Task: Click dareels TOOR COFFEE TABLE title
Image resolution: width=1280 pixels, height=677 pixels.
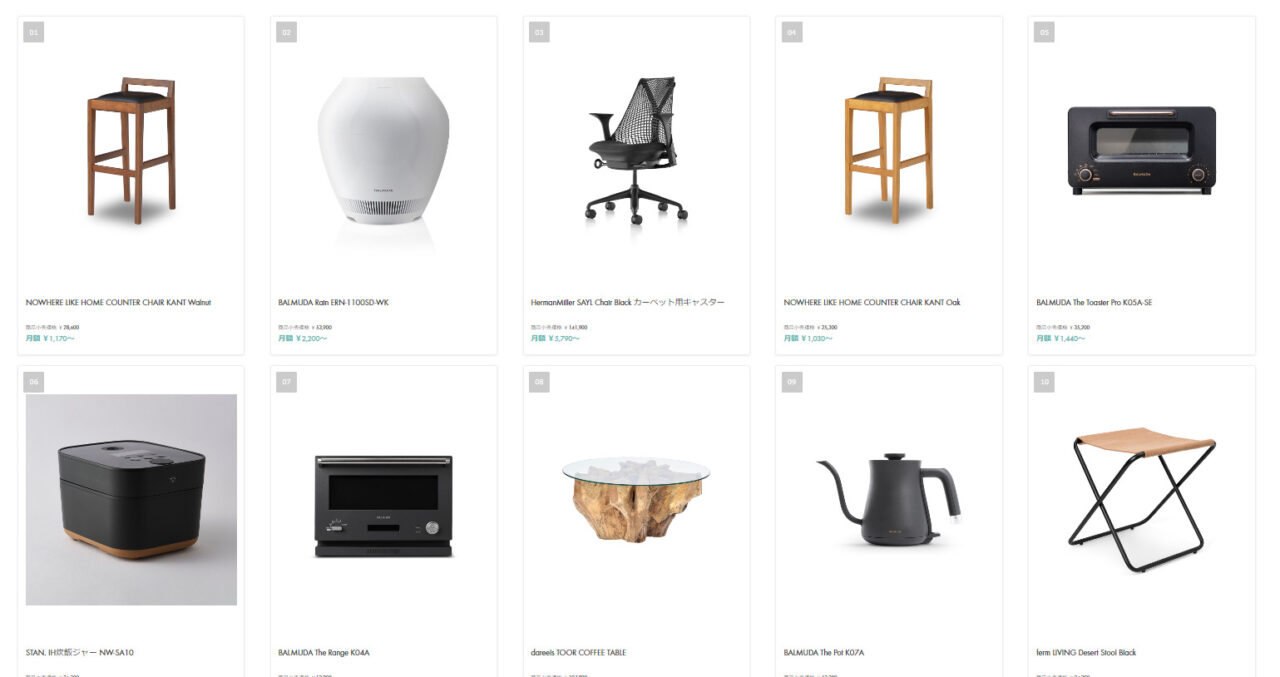Action: point(578,652)
